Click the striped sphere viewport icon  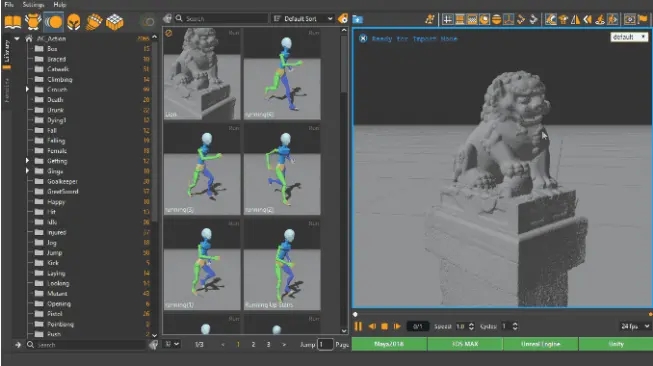coord(496,19)
